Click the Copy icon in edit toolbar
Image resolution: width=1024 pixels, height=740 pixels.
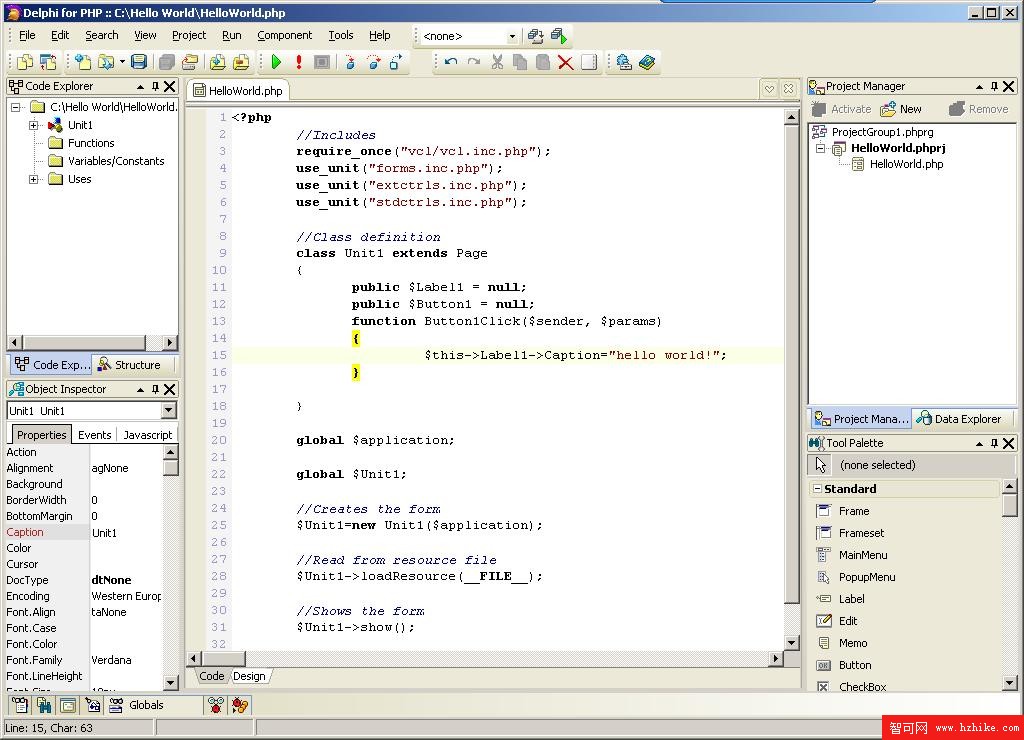pyautogui.click(x=520, y=62)
